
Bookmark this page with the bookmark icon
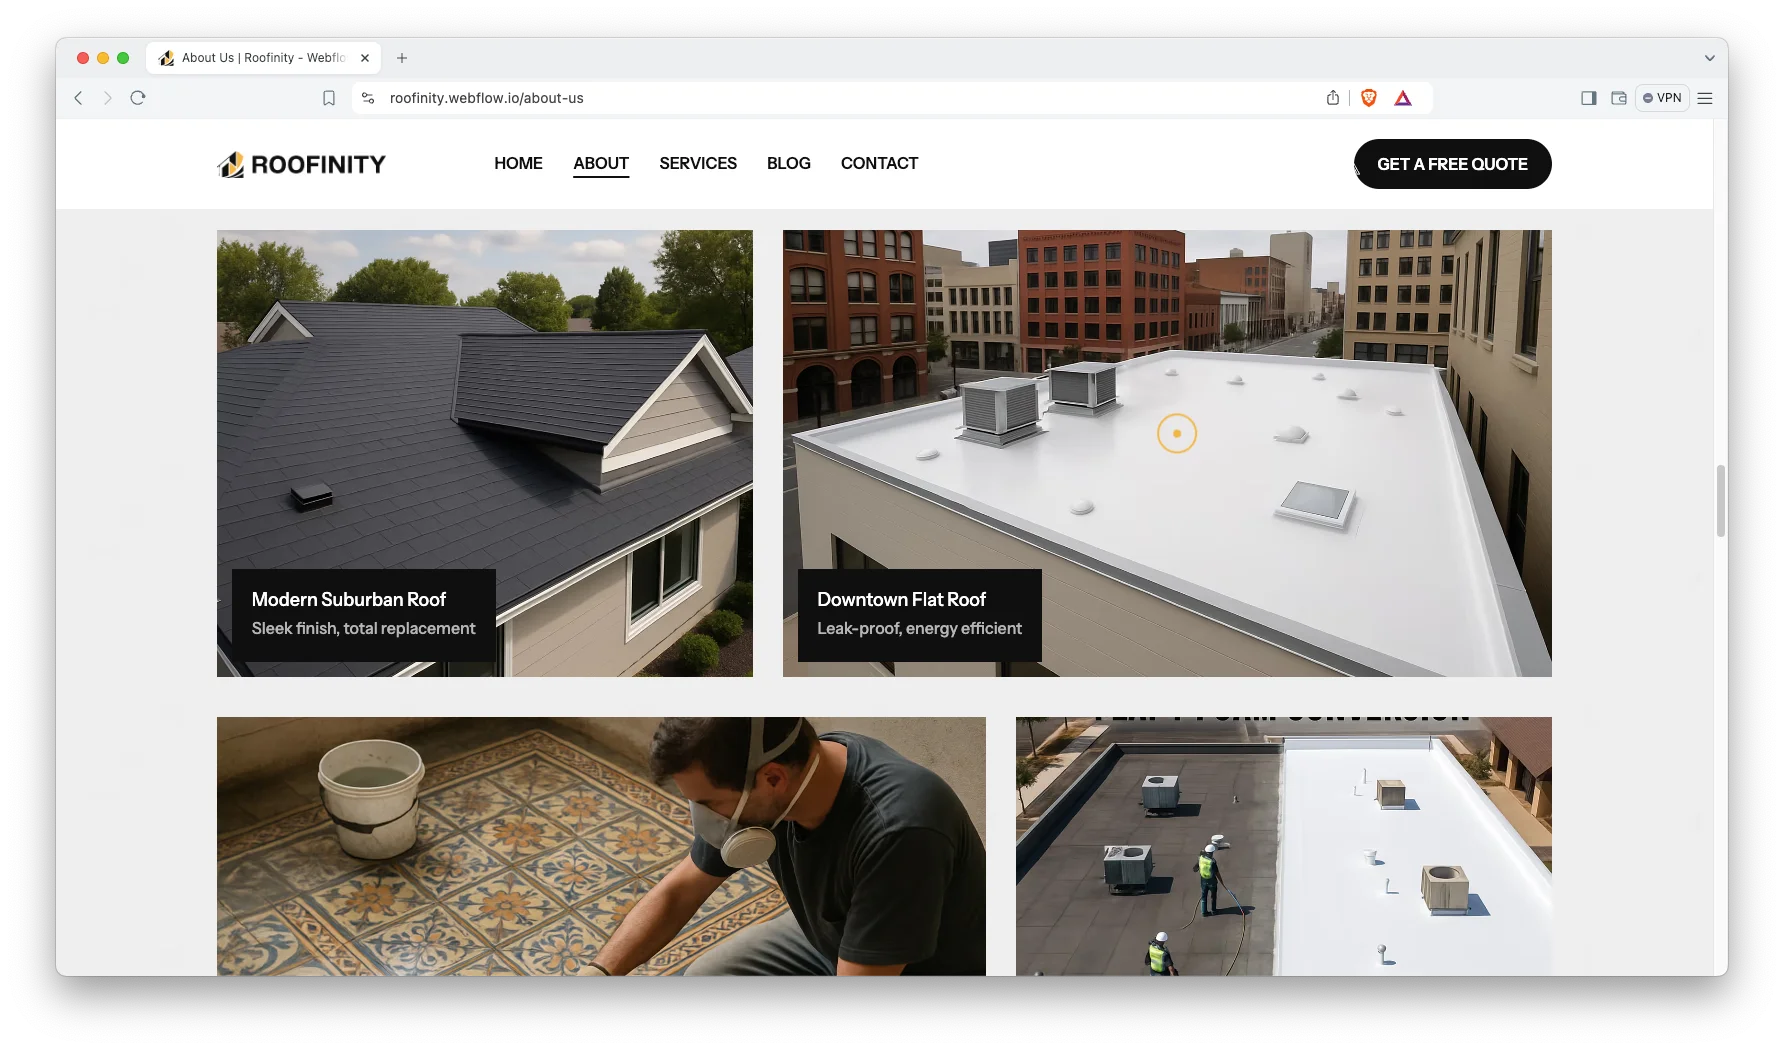point(329,98)
